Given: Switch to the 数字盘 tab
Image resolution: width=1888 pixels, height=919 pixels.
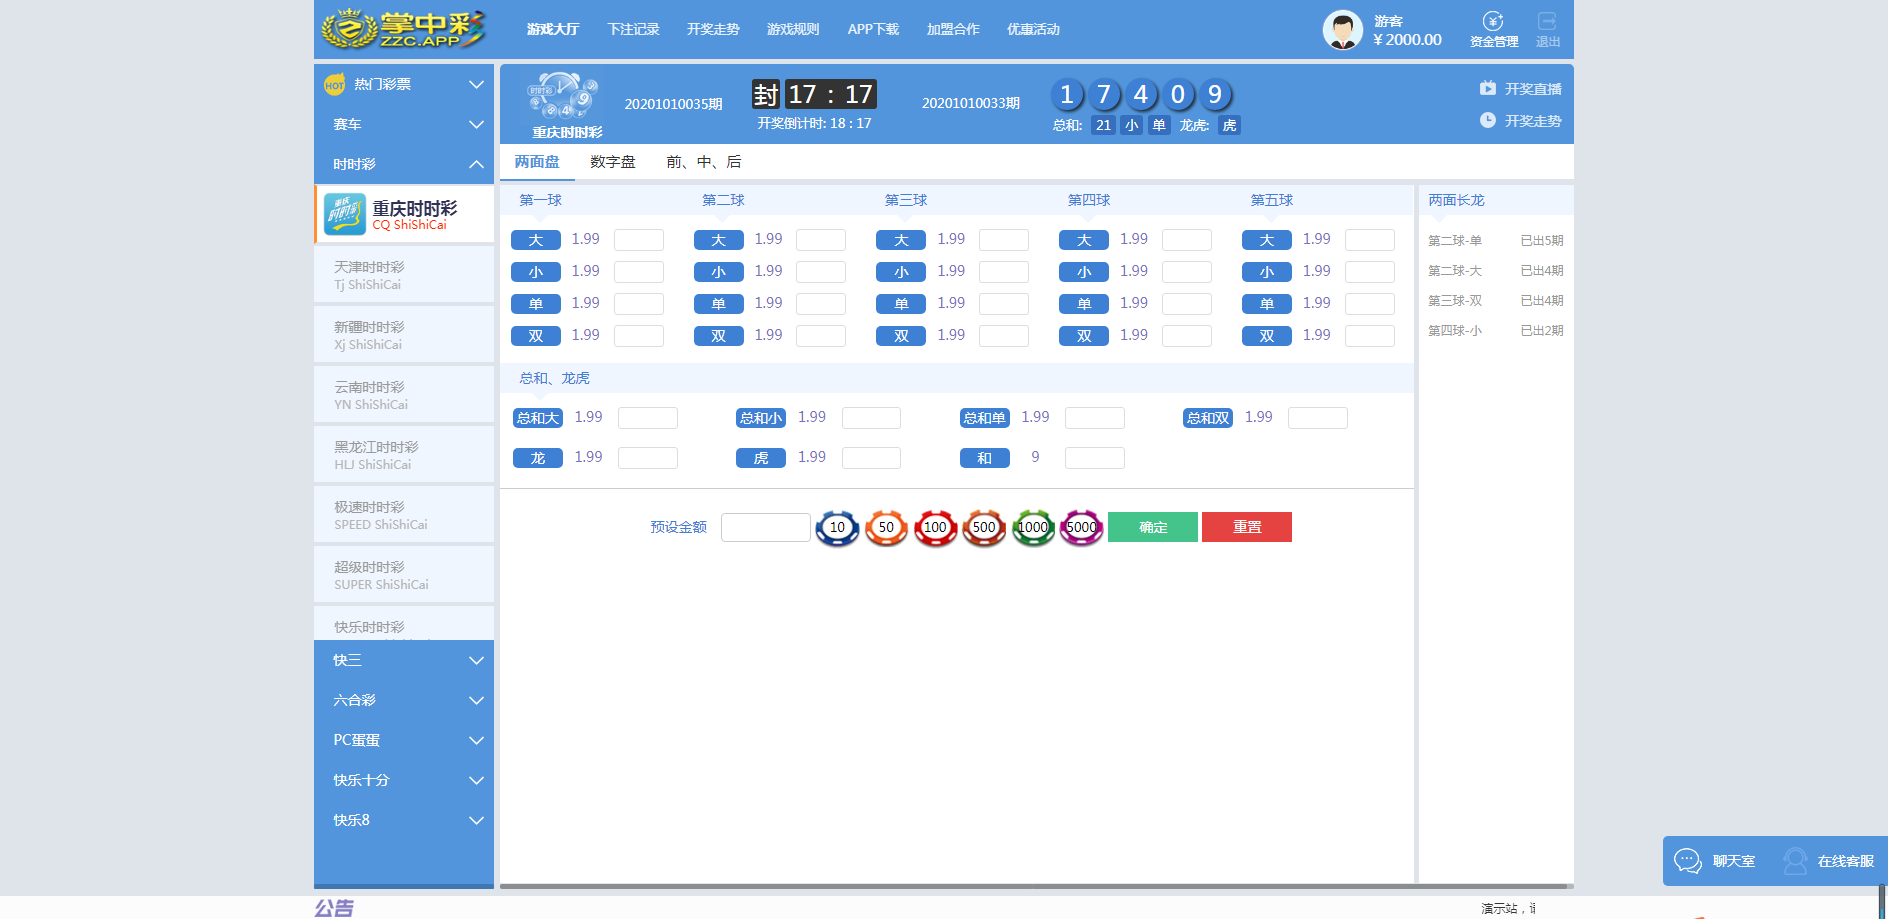Looking at the screenshot, I should (613, 162).
